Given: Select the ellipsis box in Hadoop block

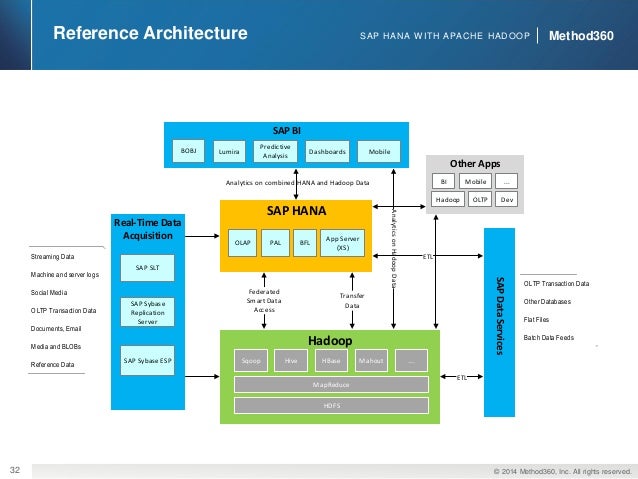Looking at the screenshot, I should click(411, 361).
